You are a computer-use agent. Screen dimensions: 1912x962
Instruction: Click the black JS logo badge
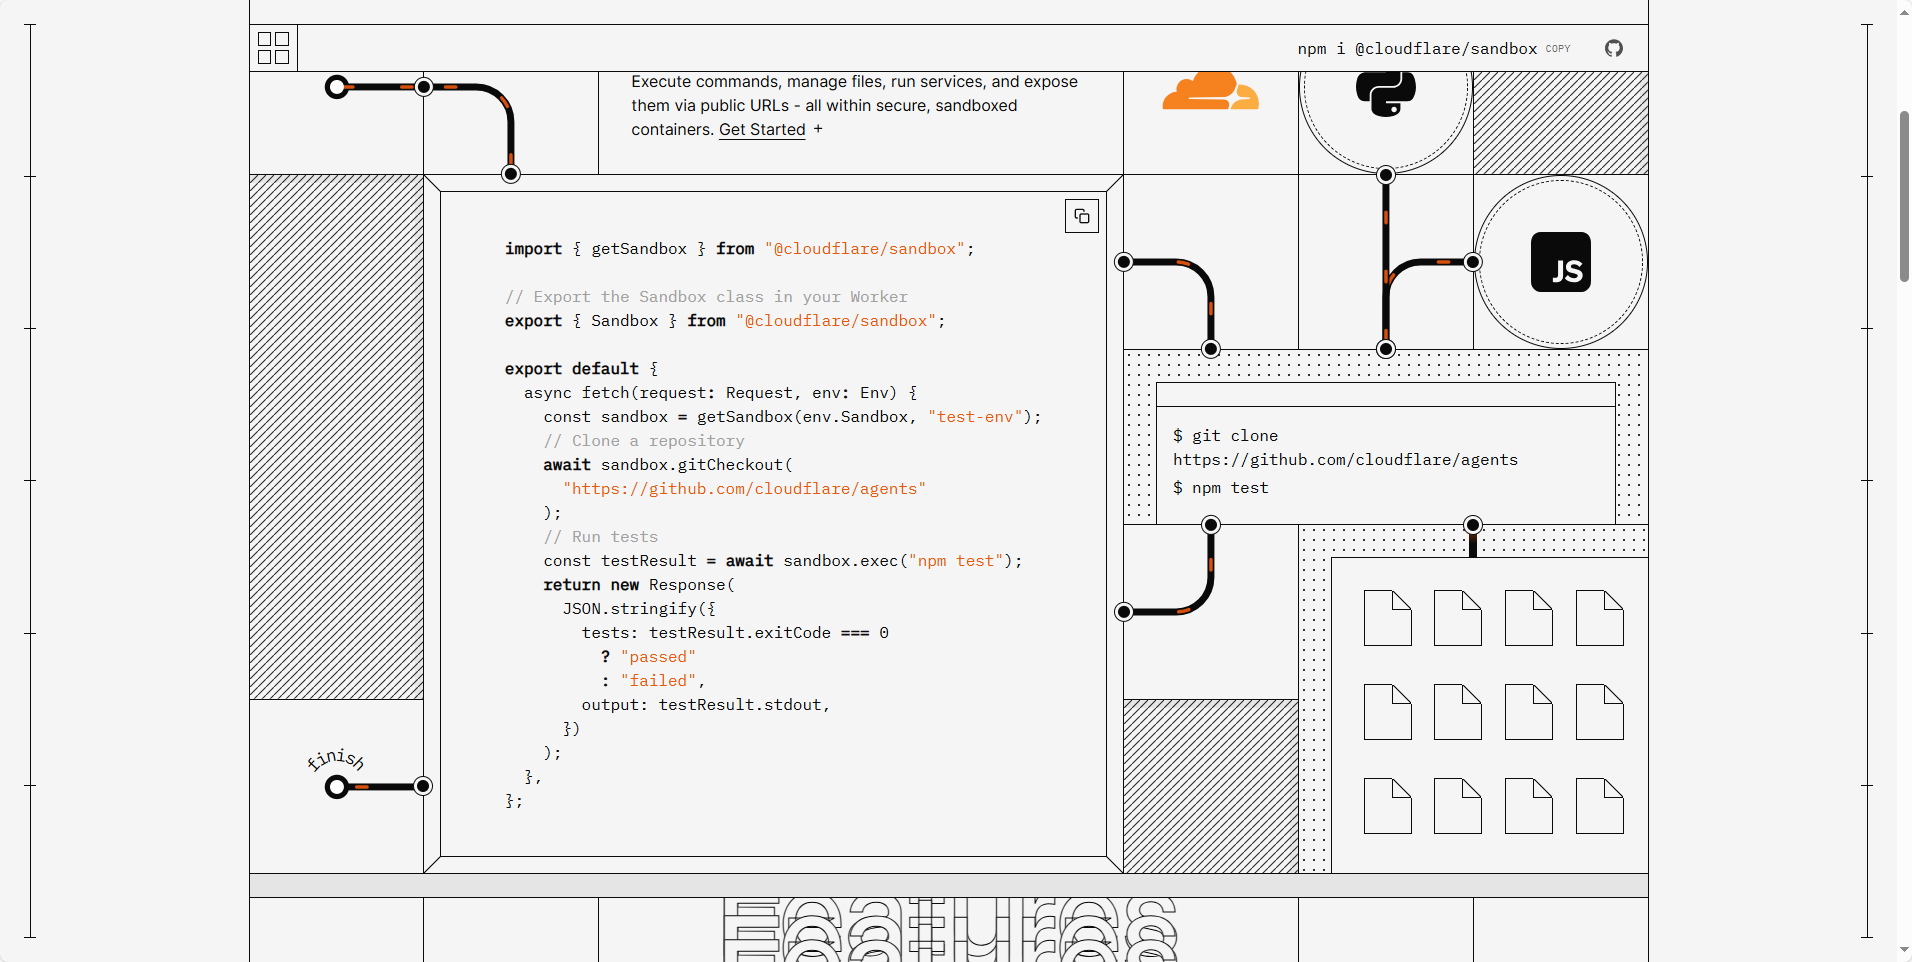pos(1560,262)
